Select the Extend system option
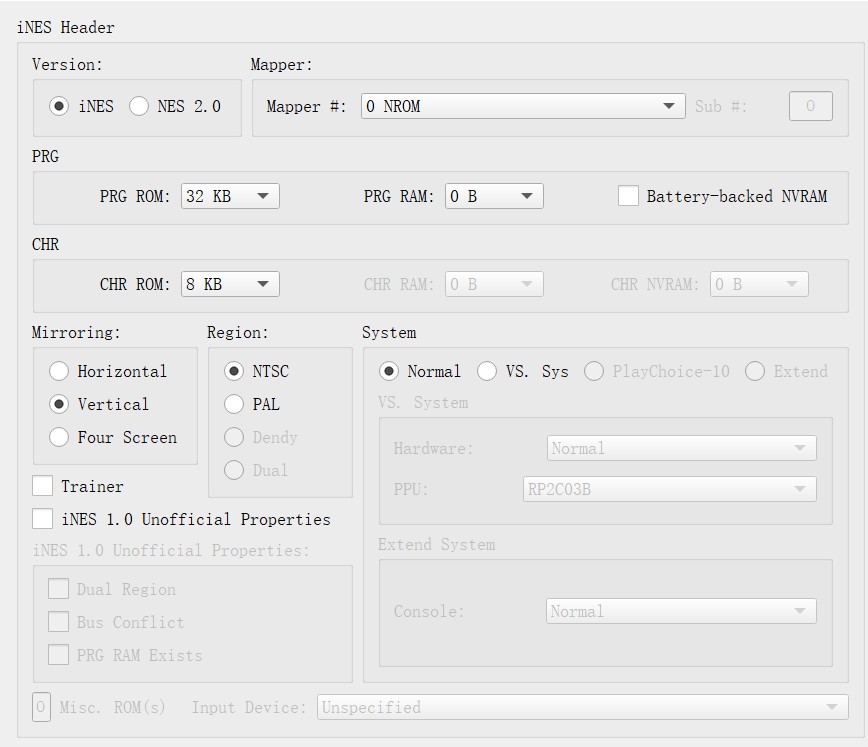This screenshot has width=868, height=747. click(x=755, y=371)
